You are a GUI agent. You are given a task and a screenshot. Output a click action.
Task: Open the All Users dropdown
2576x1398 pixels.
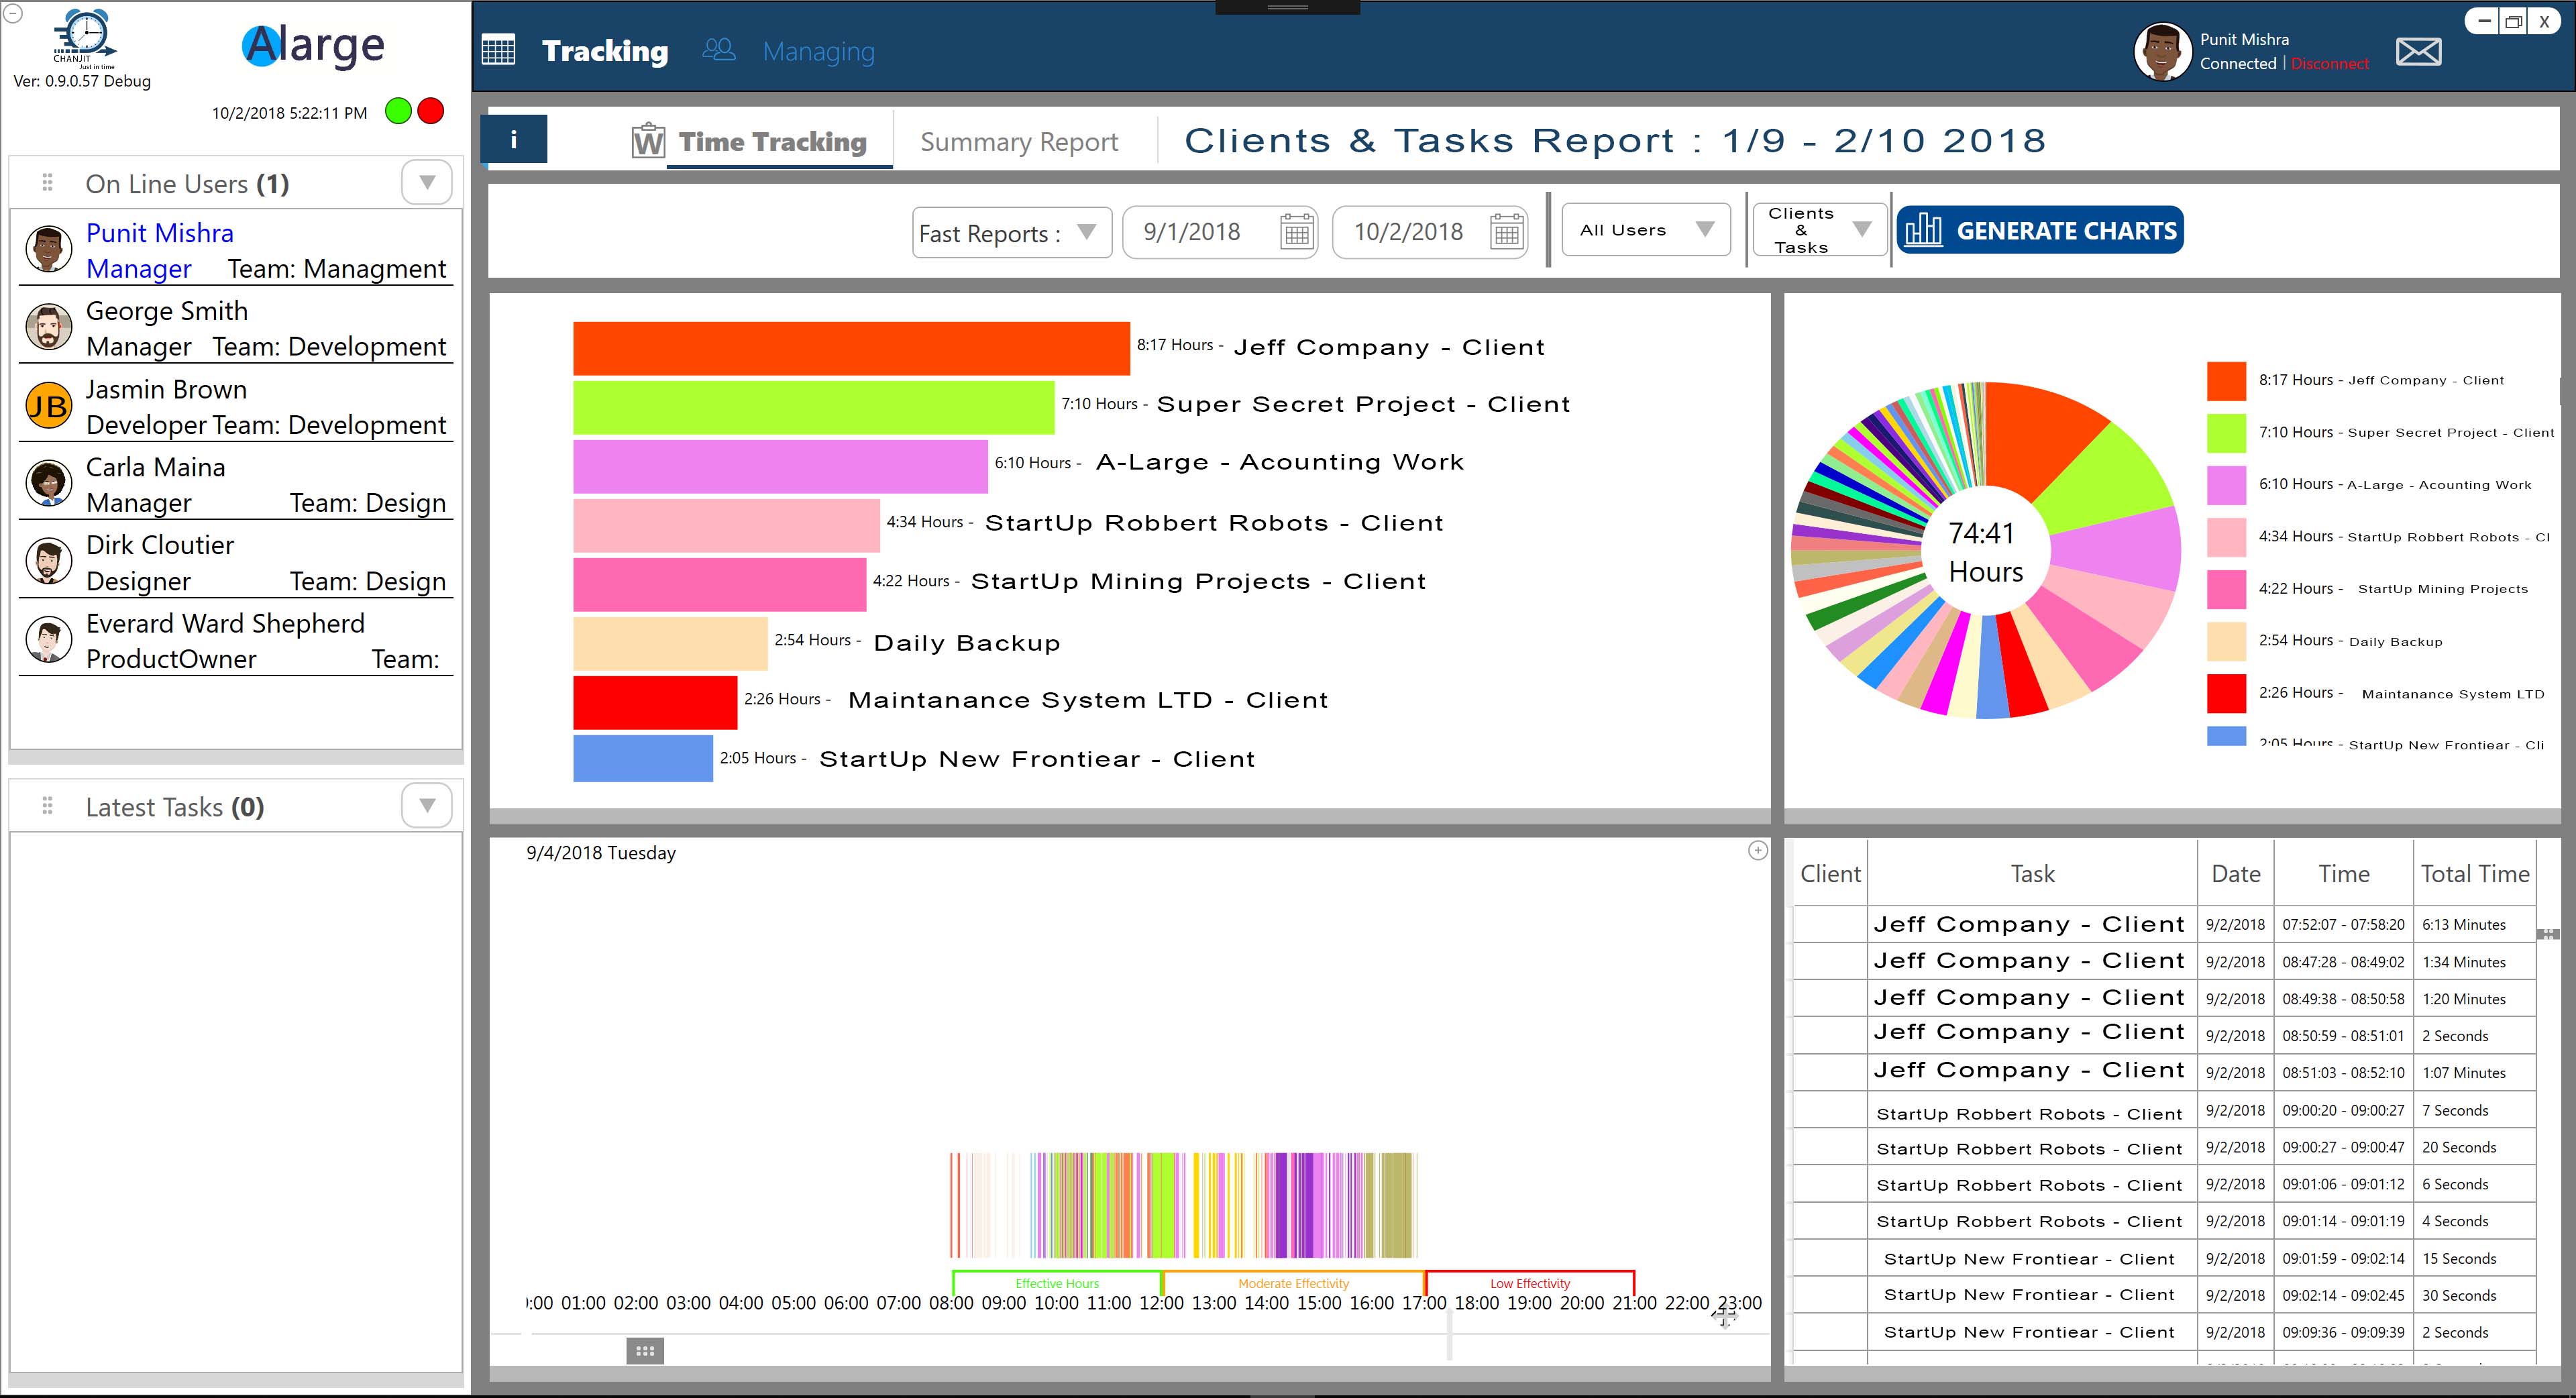[x=1705, y=230]
